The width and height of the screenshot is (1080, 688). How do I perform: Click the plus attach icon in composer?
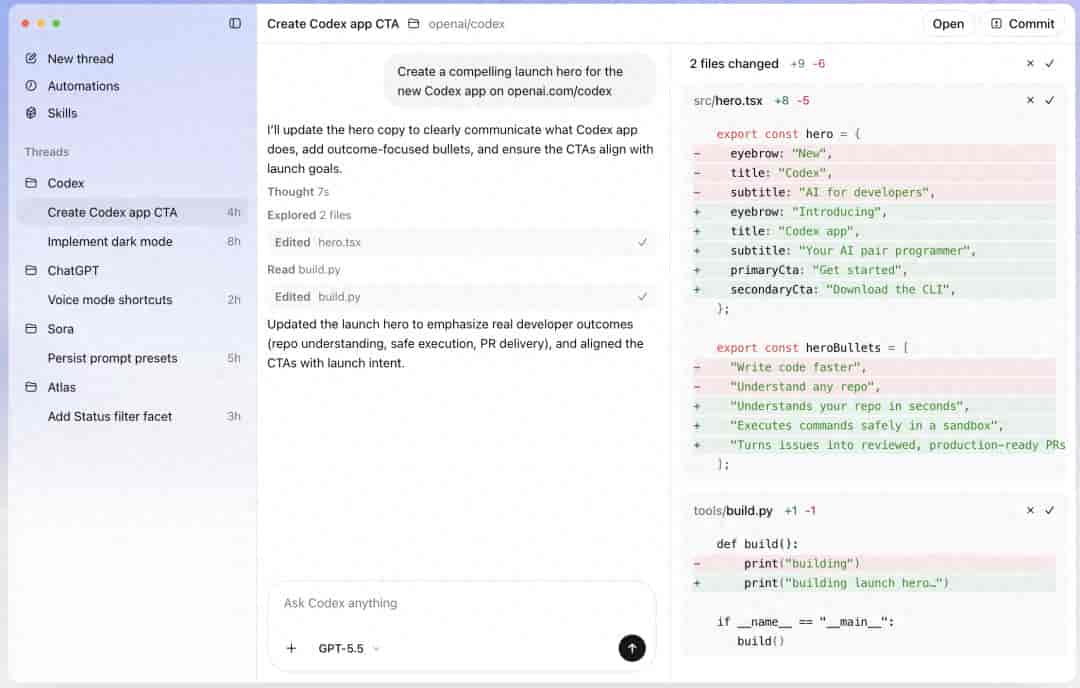291,648
